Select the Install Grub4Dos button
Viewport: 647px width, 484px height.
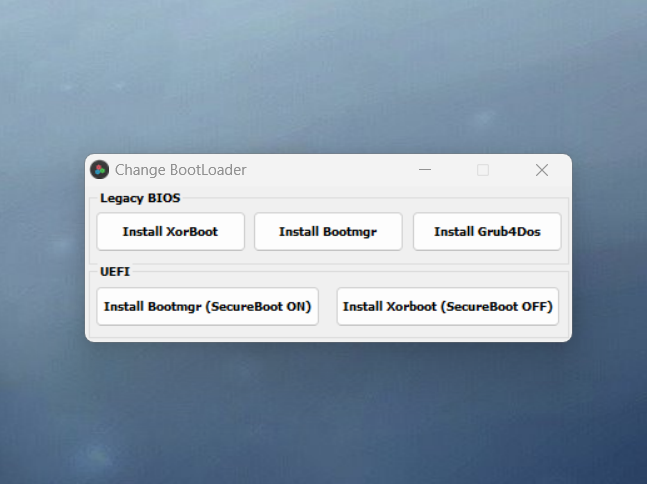click(487, 231)
